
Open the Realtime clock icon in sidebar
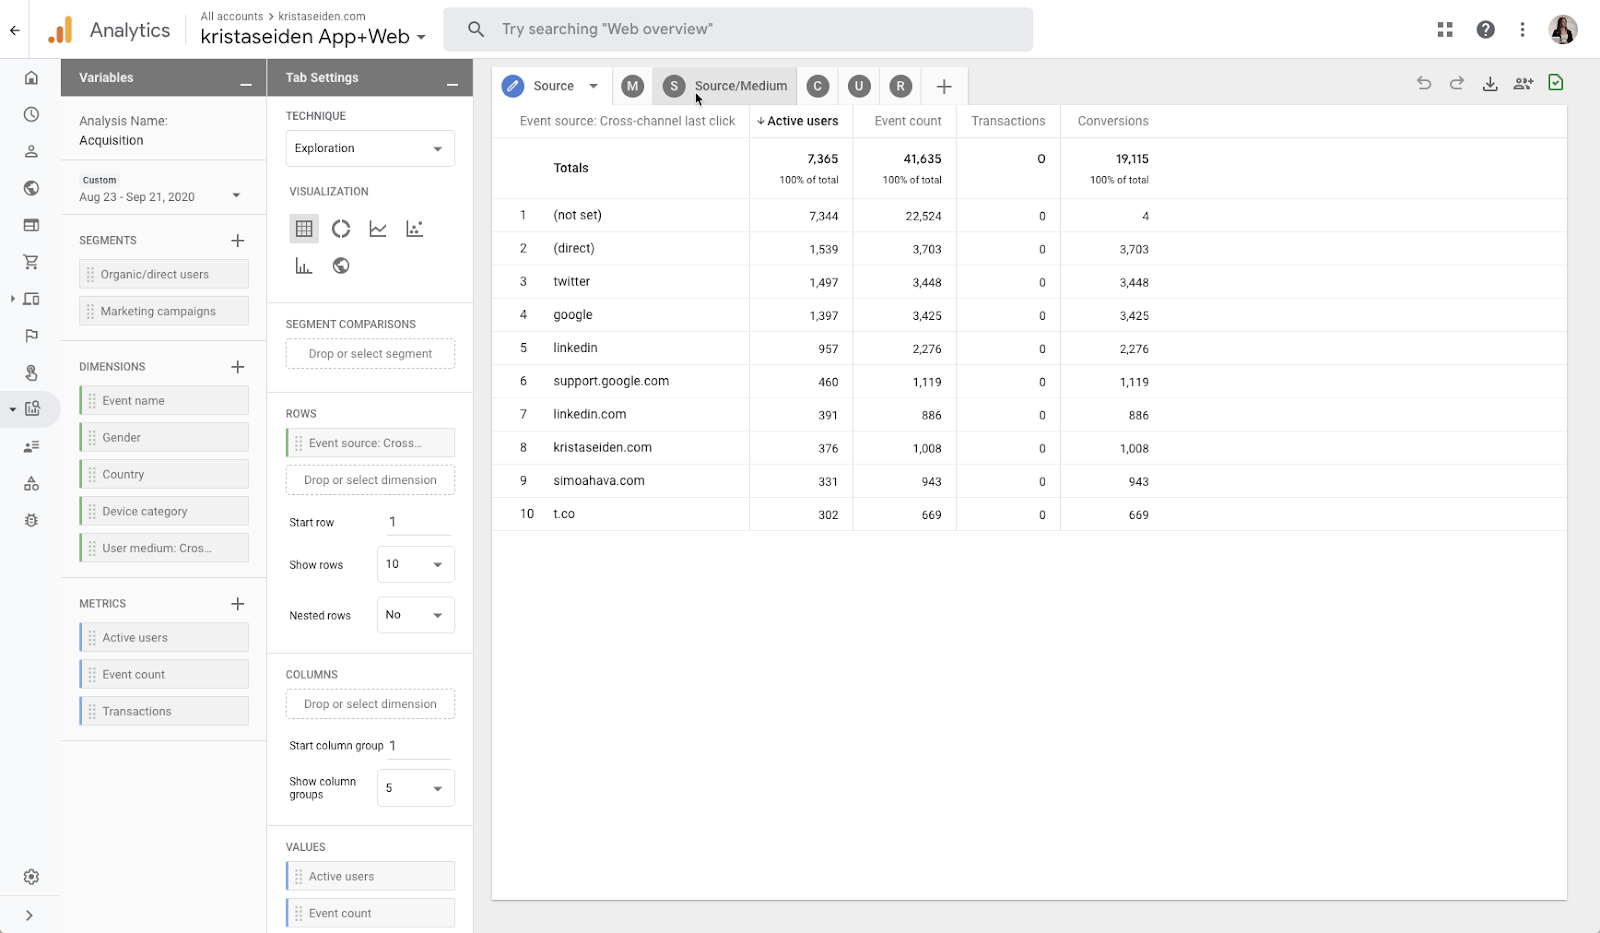pos(31,115)
